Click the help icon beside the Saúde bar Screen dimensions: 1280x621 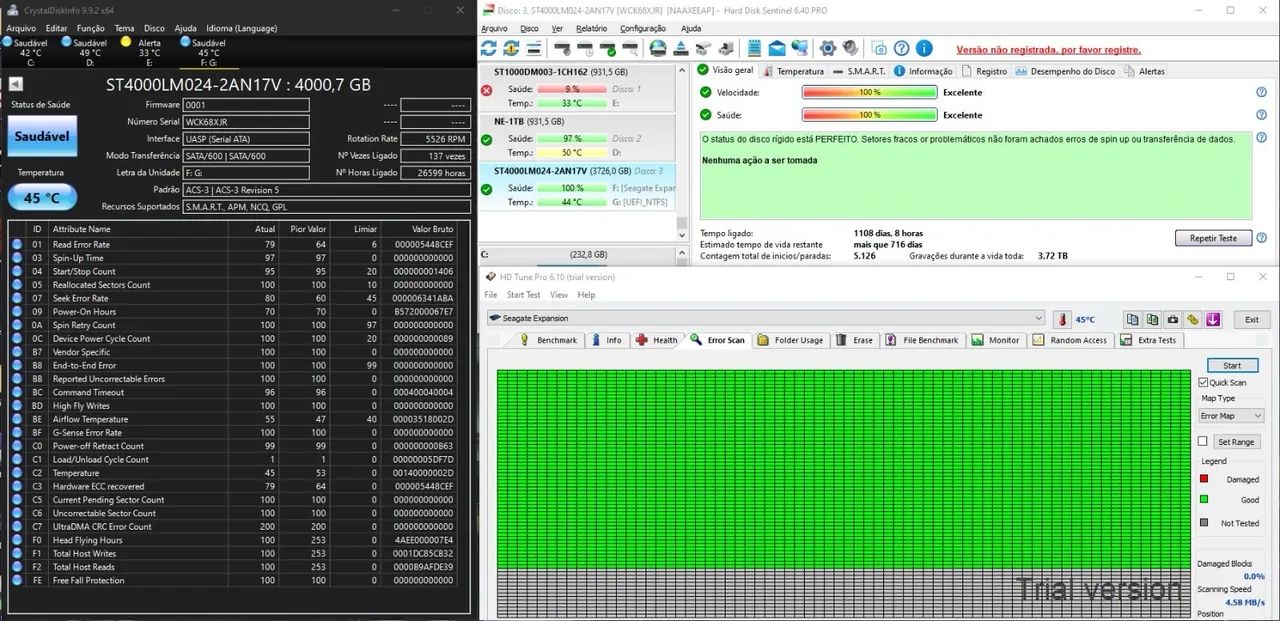click(1261, 115)
